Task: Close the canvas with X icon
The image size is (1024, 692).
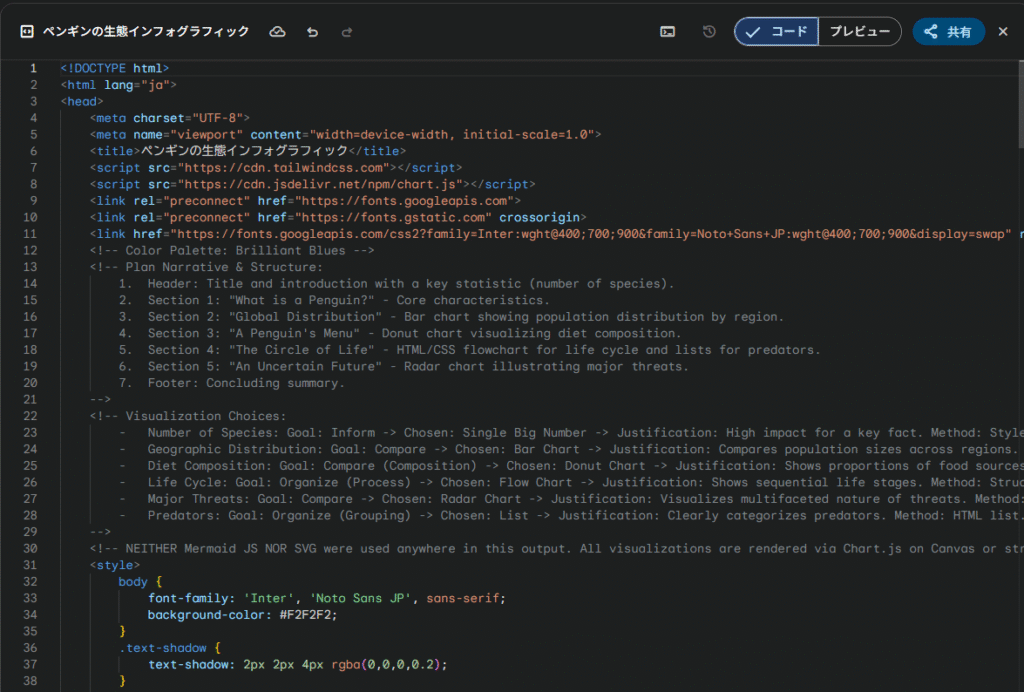Action: click(1003, 32)
